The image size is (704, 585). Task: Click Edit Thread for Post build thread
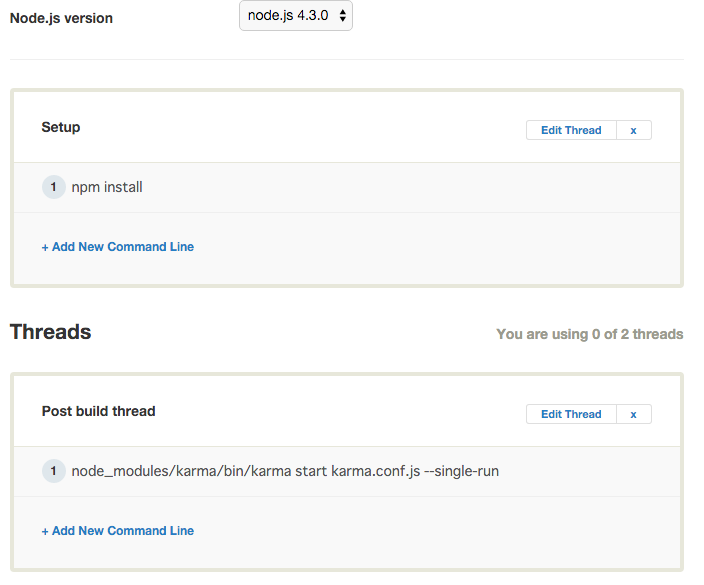pyautogui.click(x=571, y=414)
